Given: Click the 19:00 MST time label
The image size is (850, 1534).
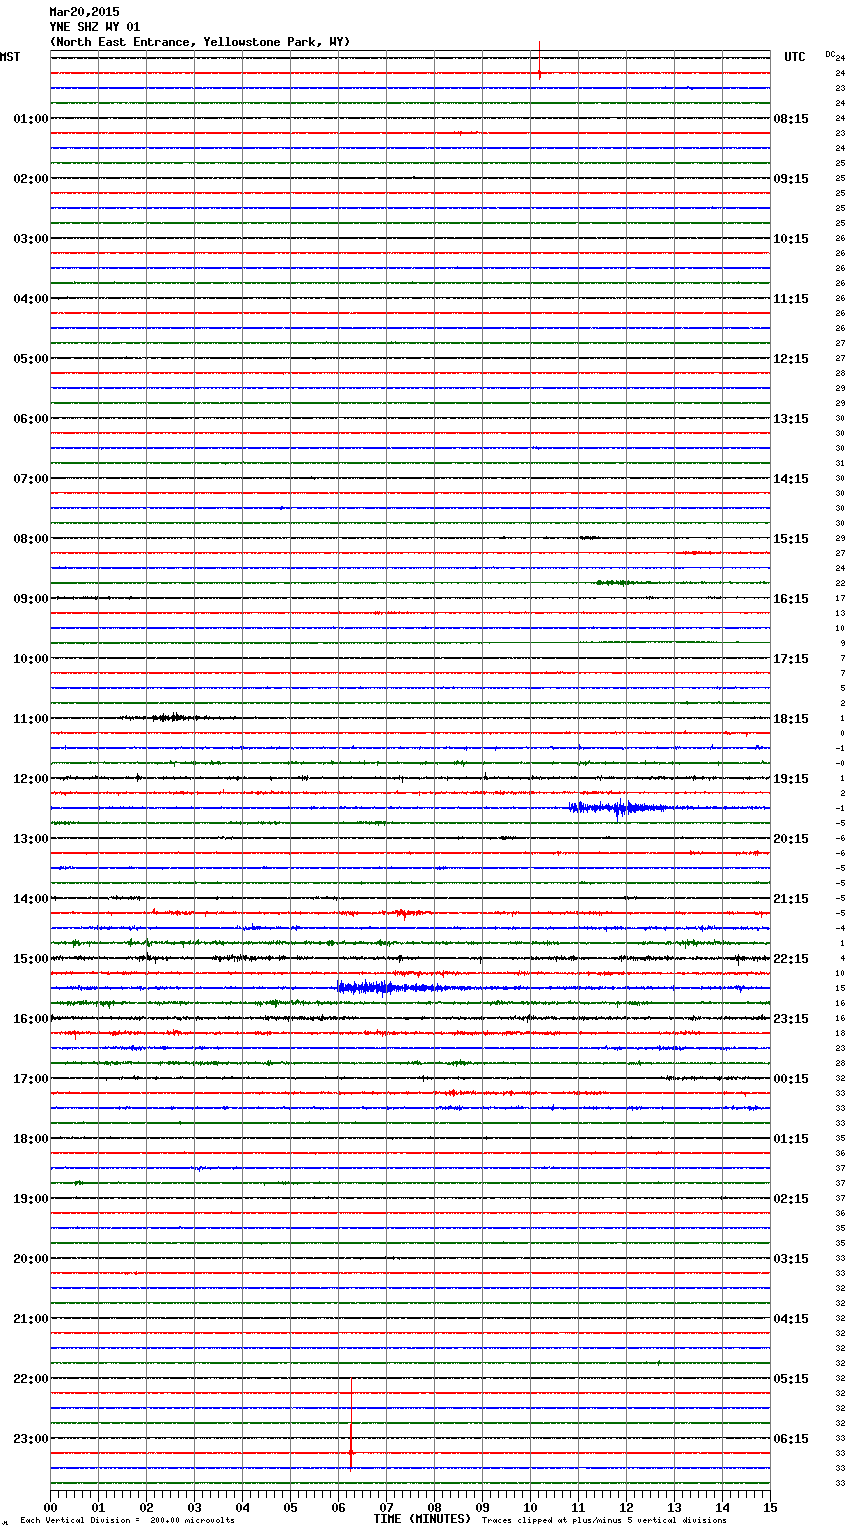Looking at the screenshot, I should coord(31,1199).
